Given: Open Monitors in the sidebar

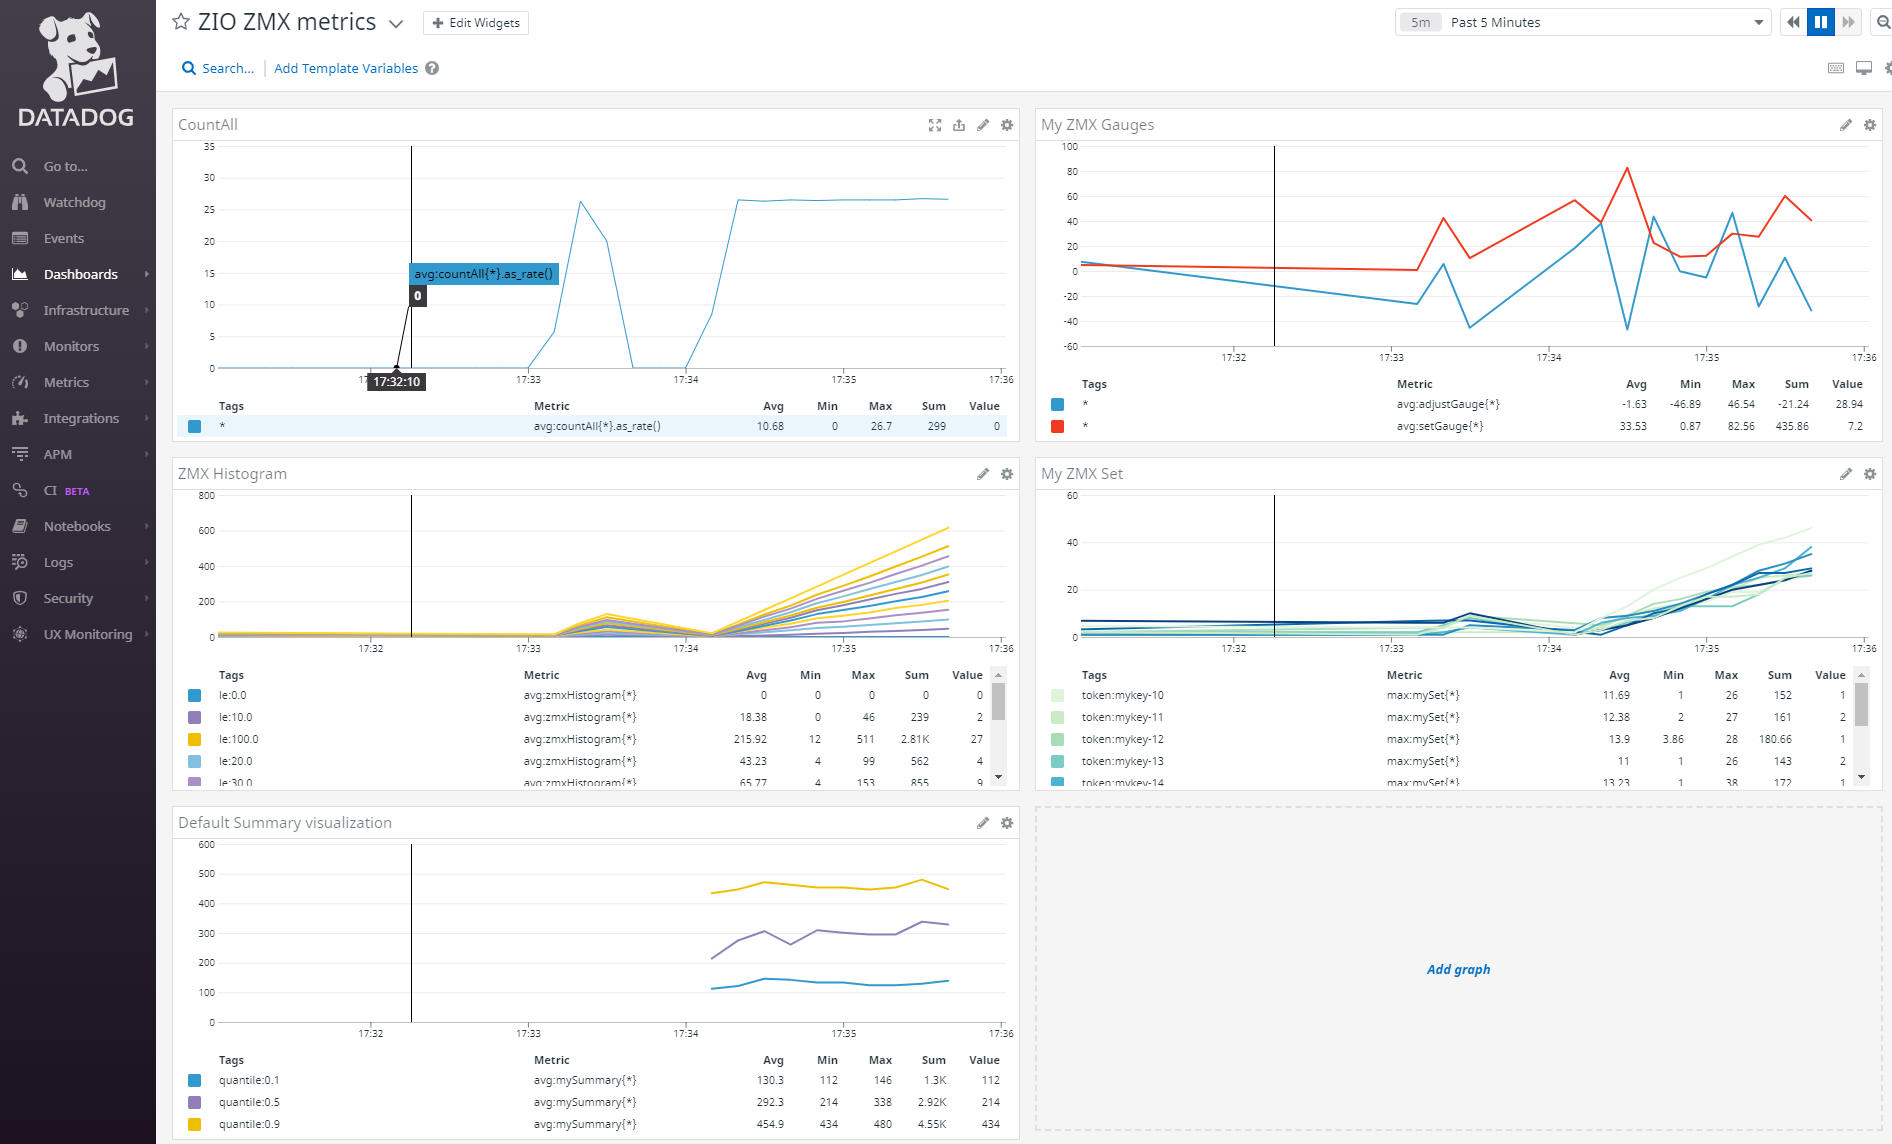Looking at the screenshot, I should 71,346.
